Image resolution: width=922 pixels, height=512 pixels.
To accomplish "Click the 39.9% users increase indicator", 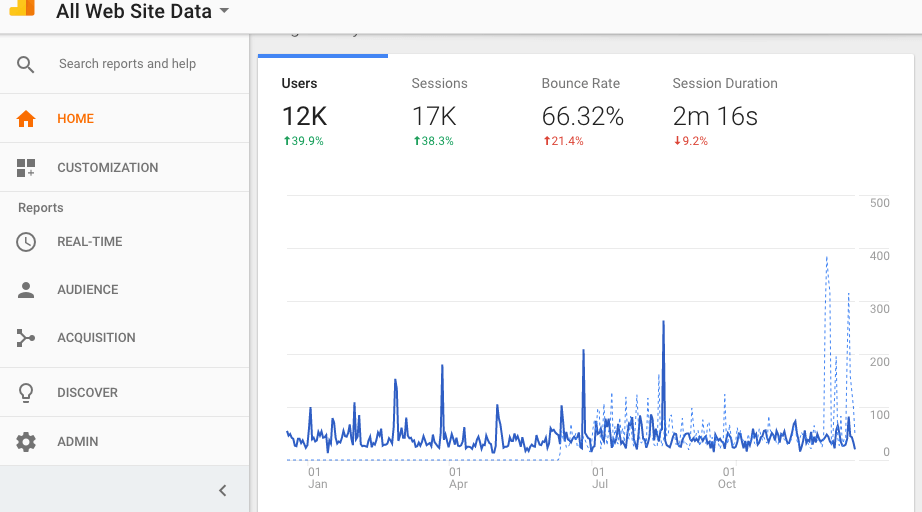I will tap(303, 141).
